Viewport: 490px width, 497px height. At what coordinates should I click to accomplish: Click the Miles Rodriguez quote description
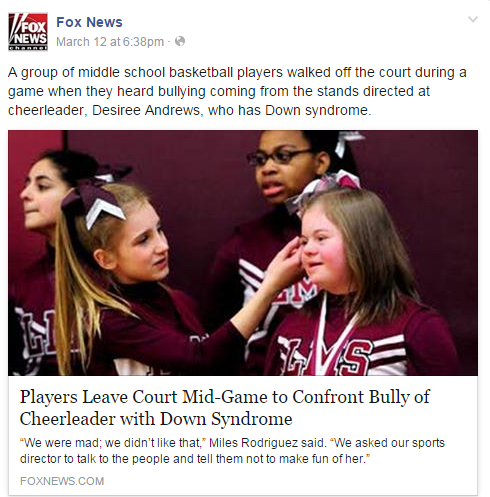[x=232, y=451]
